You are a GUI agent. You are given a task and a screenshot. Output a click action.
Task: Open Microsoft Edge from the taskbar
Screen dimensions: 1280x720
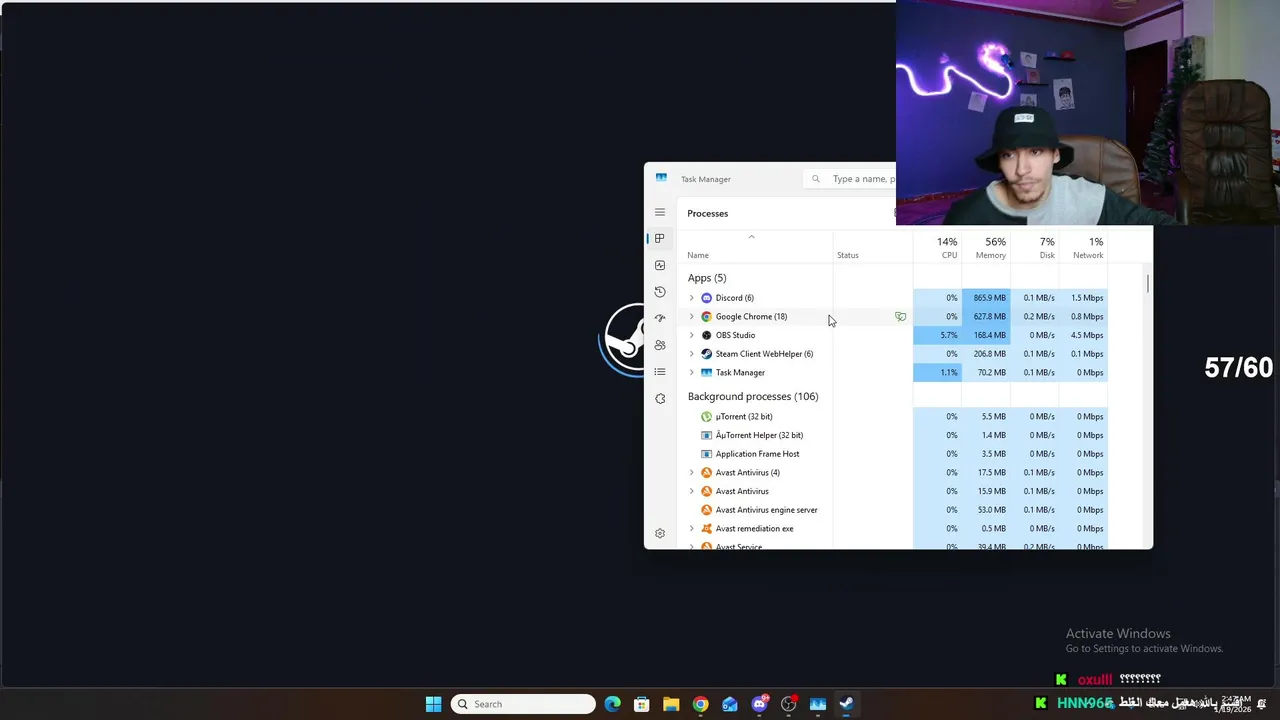(612, 704)
